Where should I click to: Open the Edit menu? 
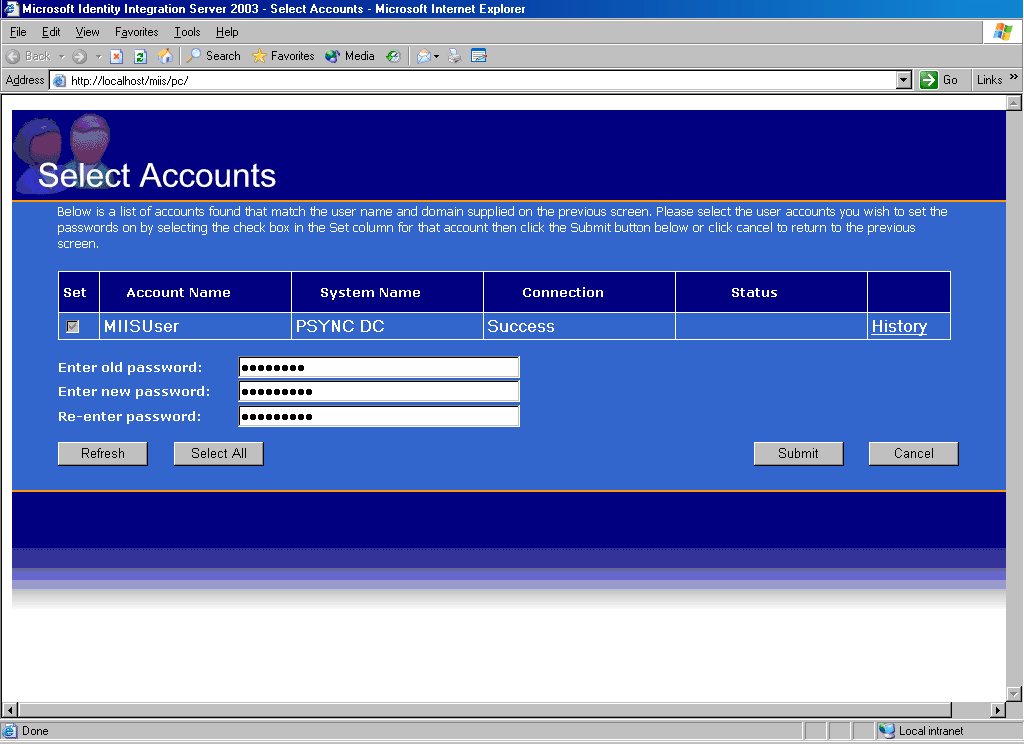click(x=51, y=32)
